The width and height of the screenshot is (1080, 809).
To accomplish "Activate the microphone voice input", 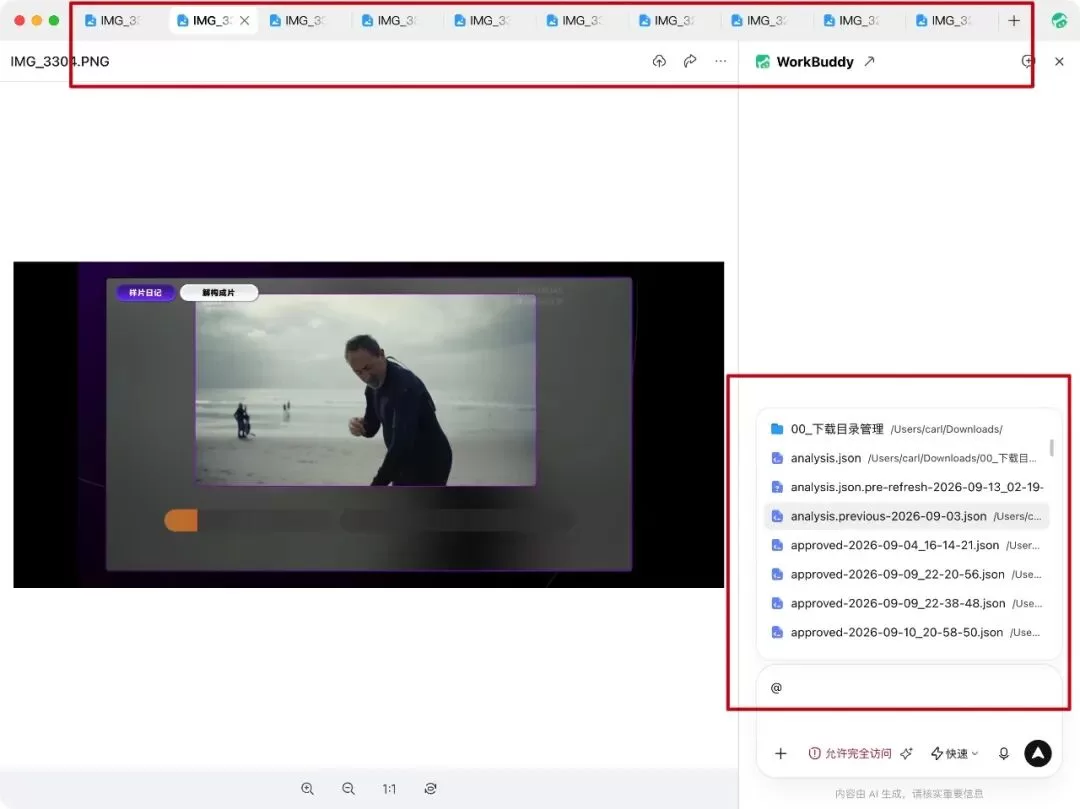I will [x=1004, y=753].
